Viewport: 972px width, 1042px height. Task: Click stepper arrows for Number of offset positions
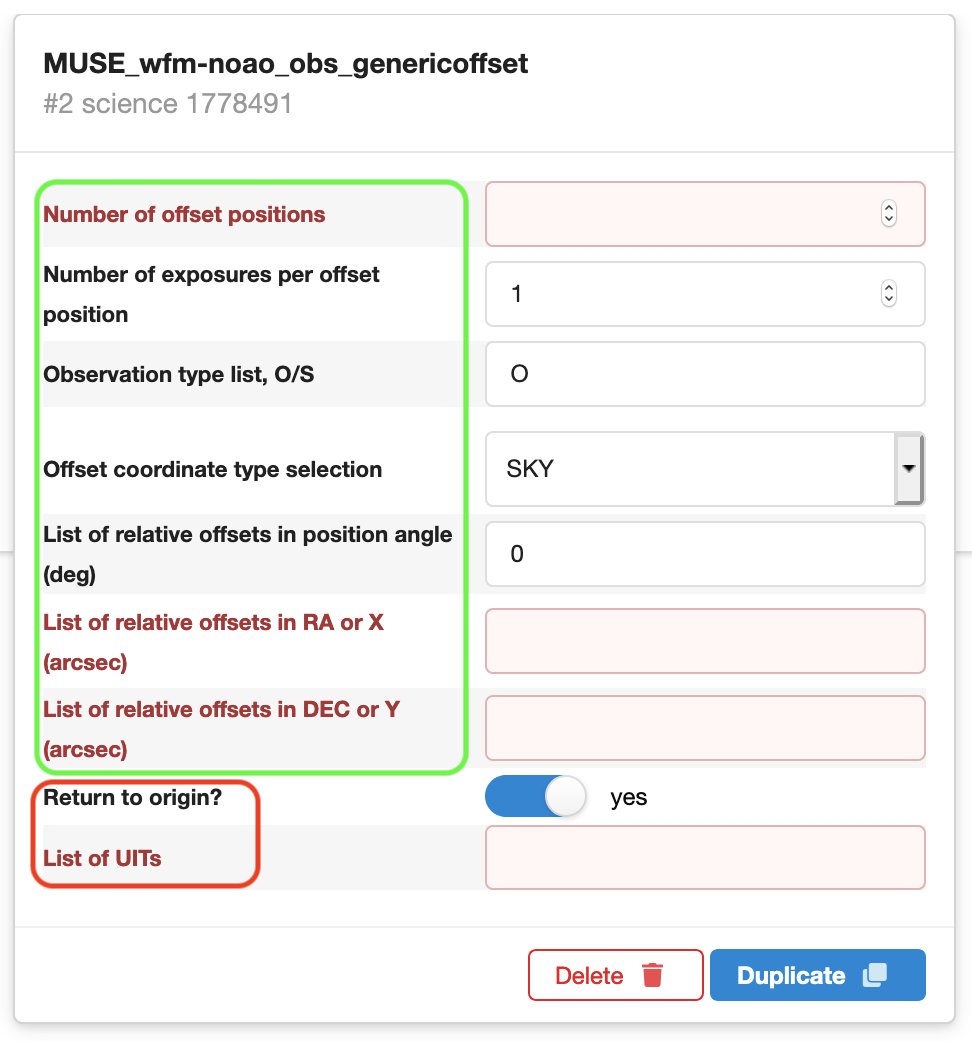click(x=888, y=214)
